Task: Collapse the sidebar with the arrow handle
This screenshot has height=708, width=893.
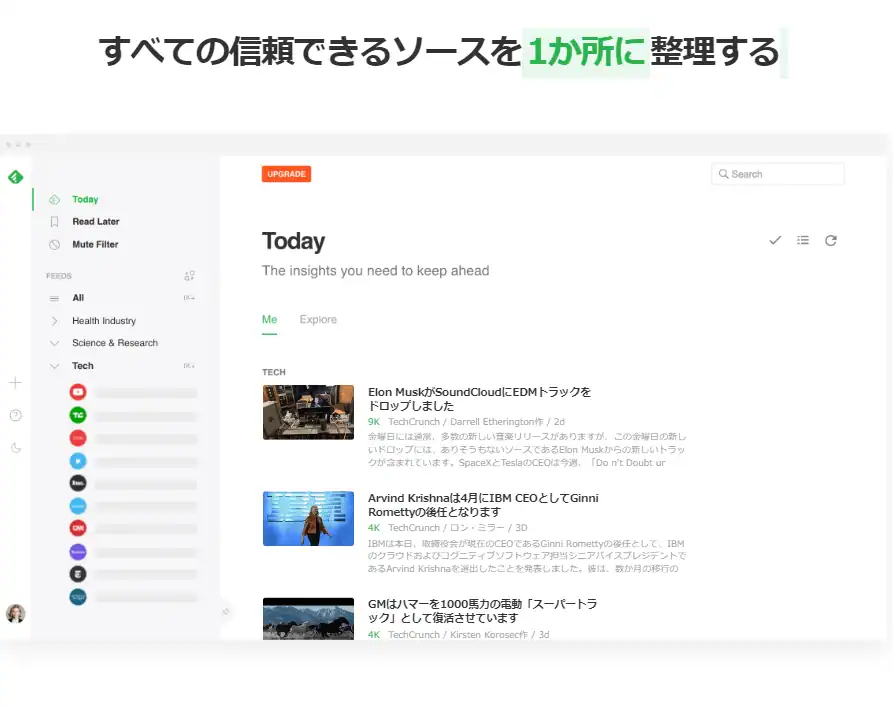Action: [x=226, y=612]
